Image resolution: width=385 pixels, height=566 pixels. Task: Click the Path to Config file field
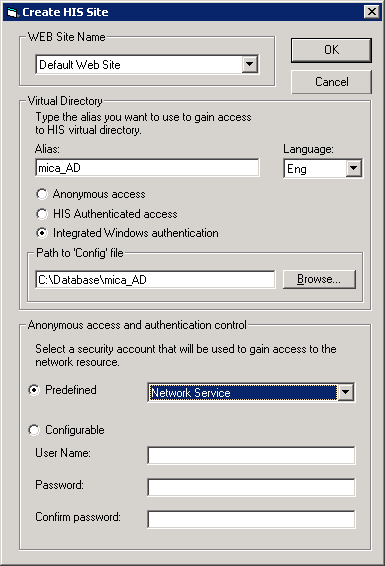[155, 280]
